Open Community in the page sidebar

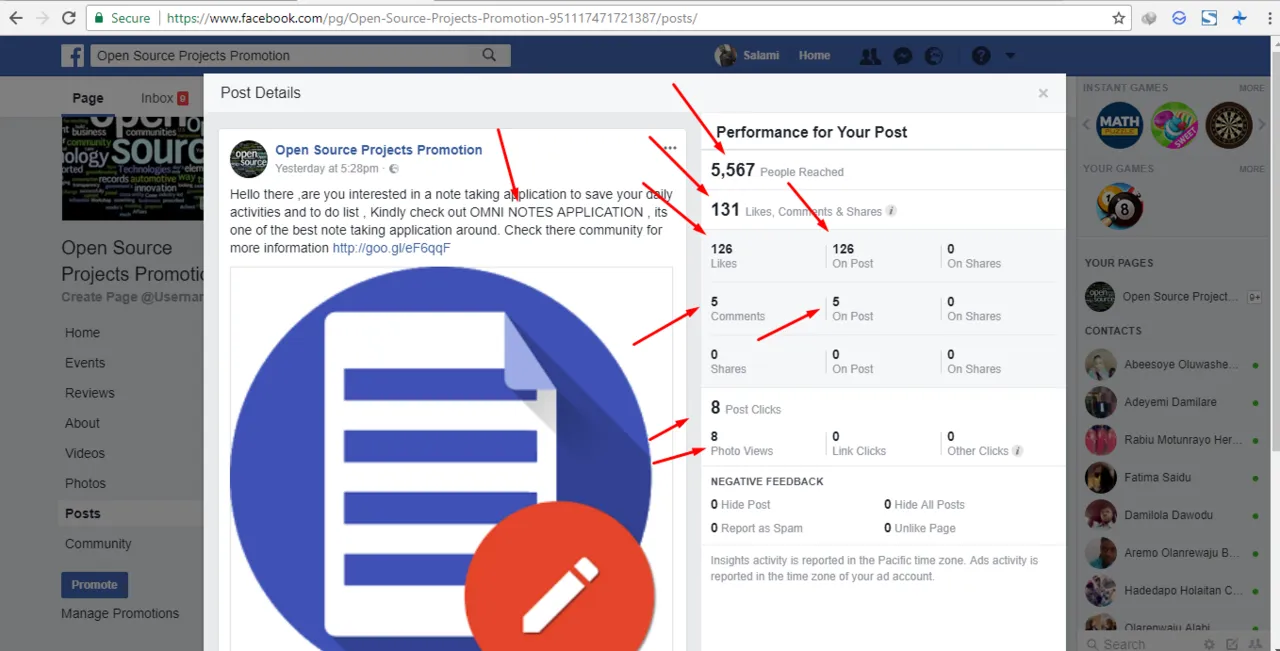[x=98, y=544]
